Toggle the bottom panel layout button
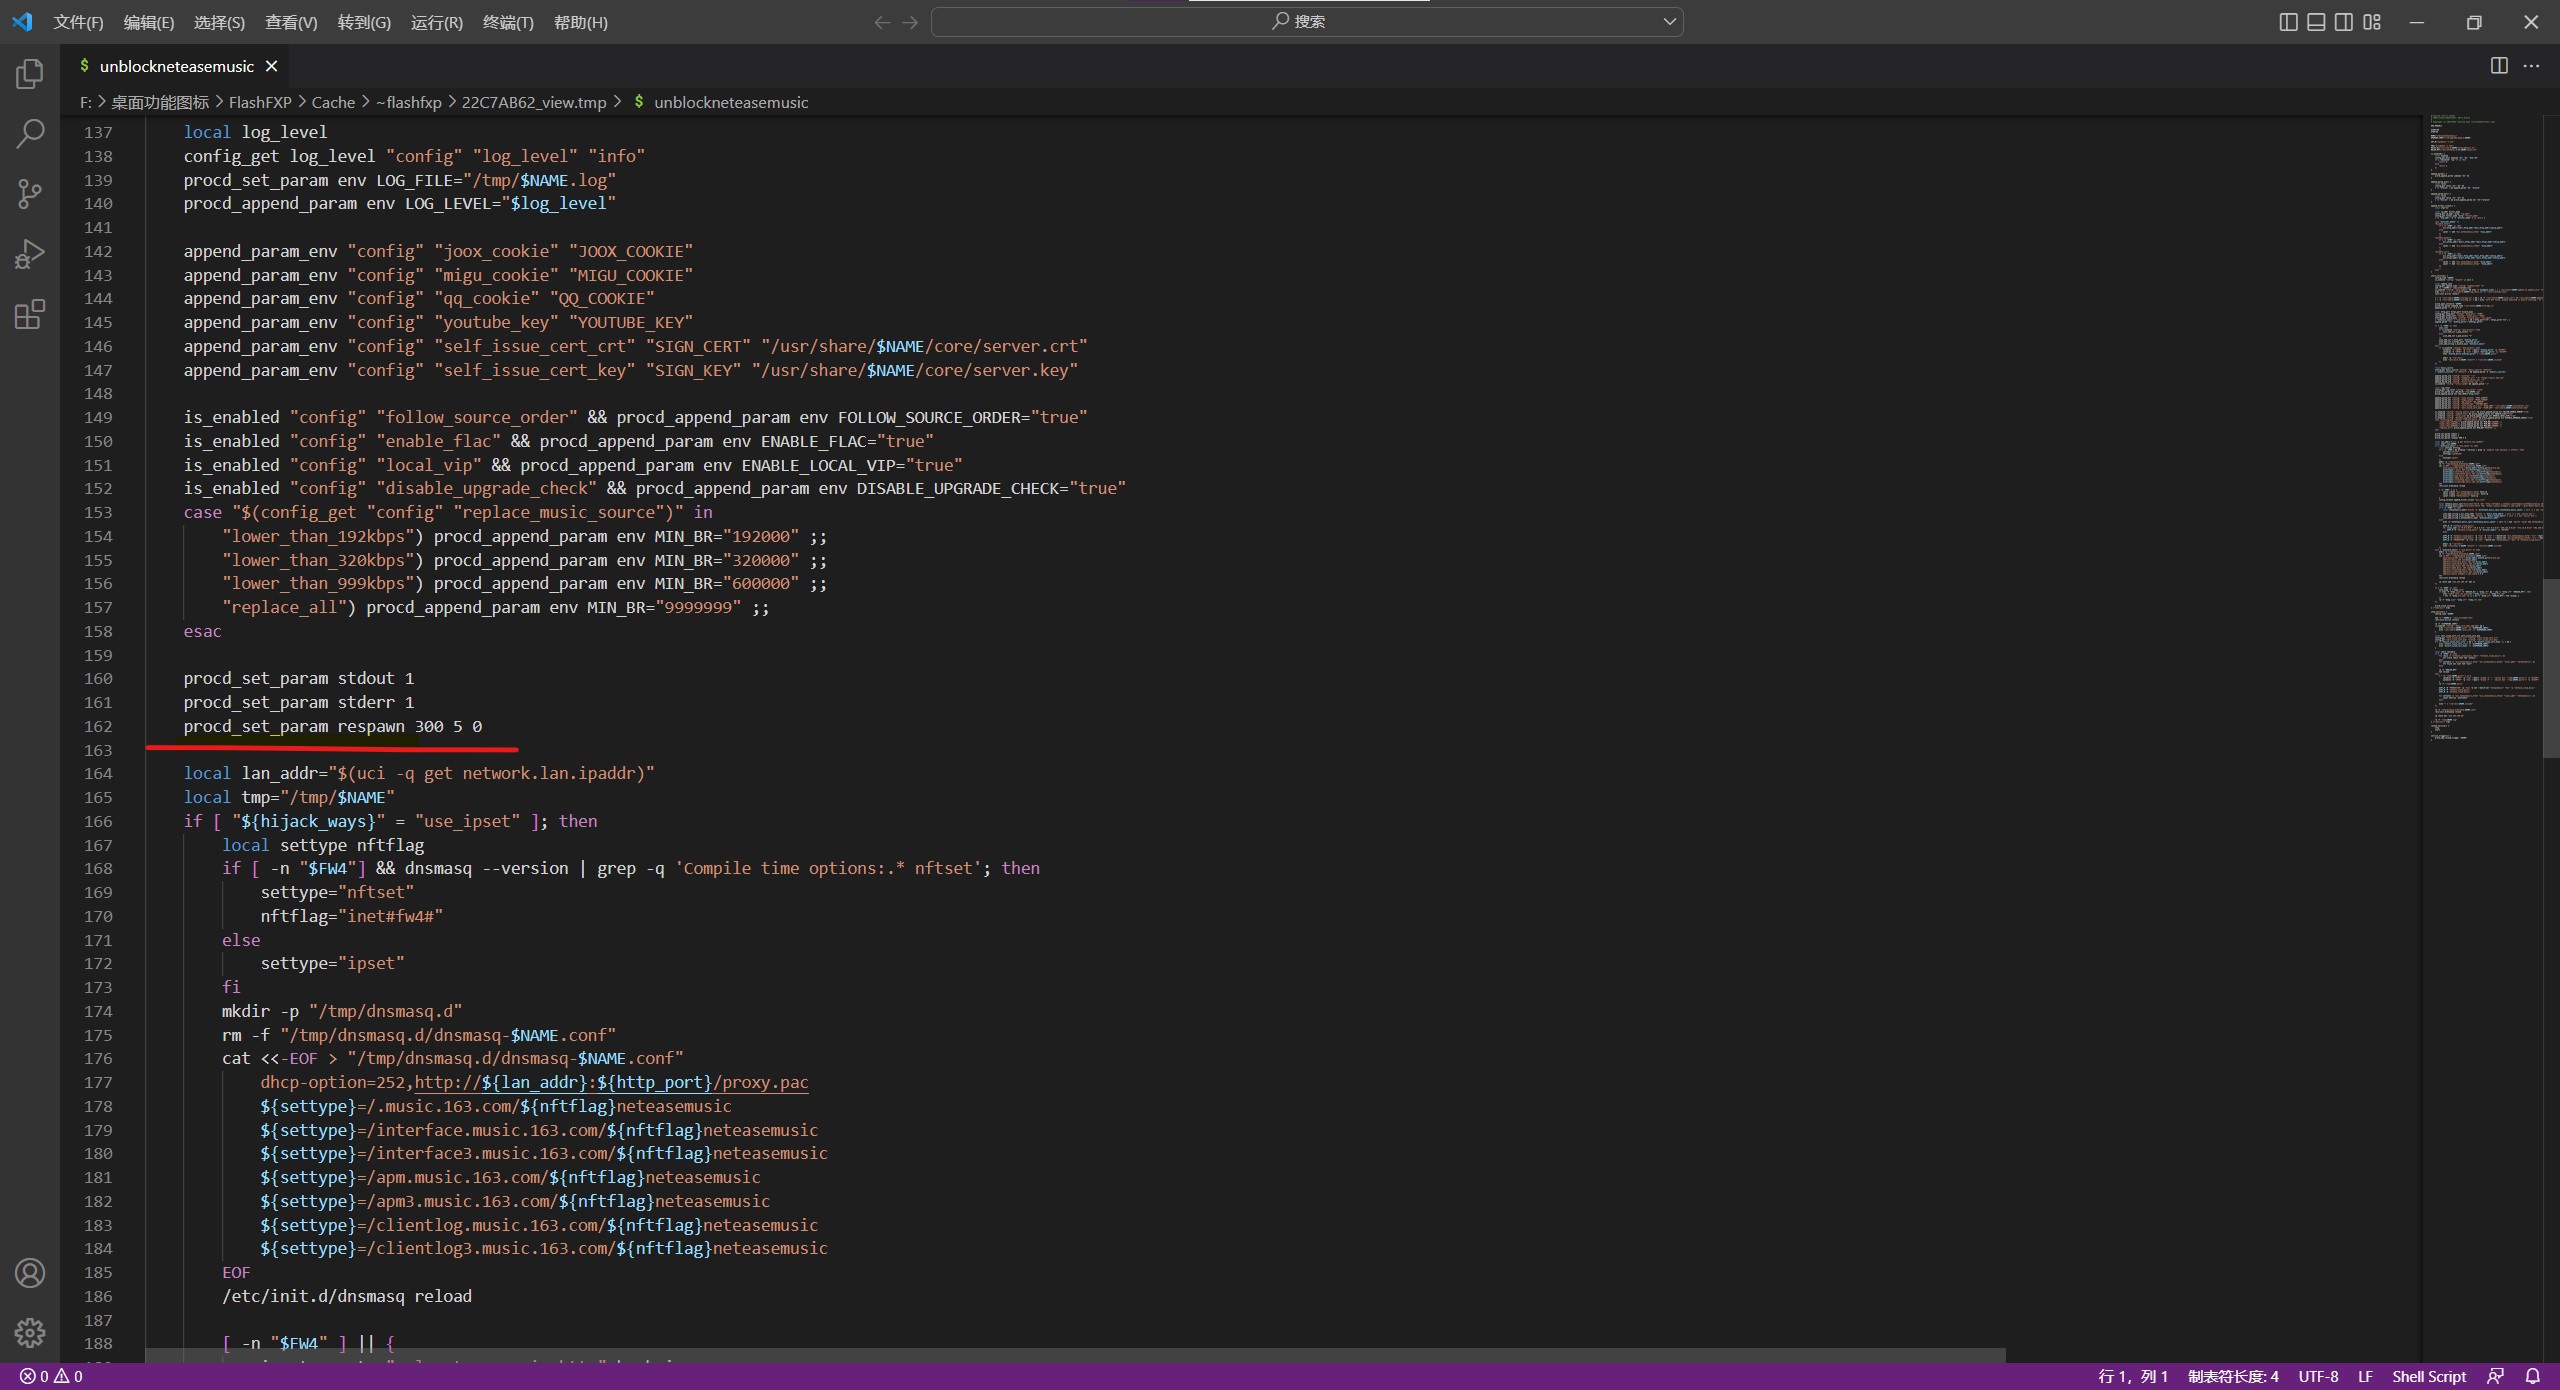The width and height of the screenshot is (2560, 1390). click(2316, 22)
